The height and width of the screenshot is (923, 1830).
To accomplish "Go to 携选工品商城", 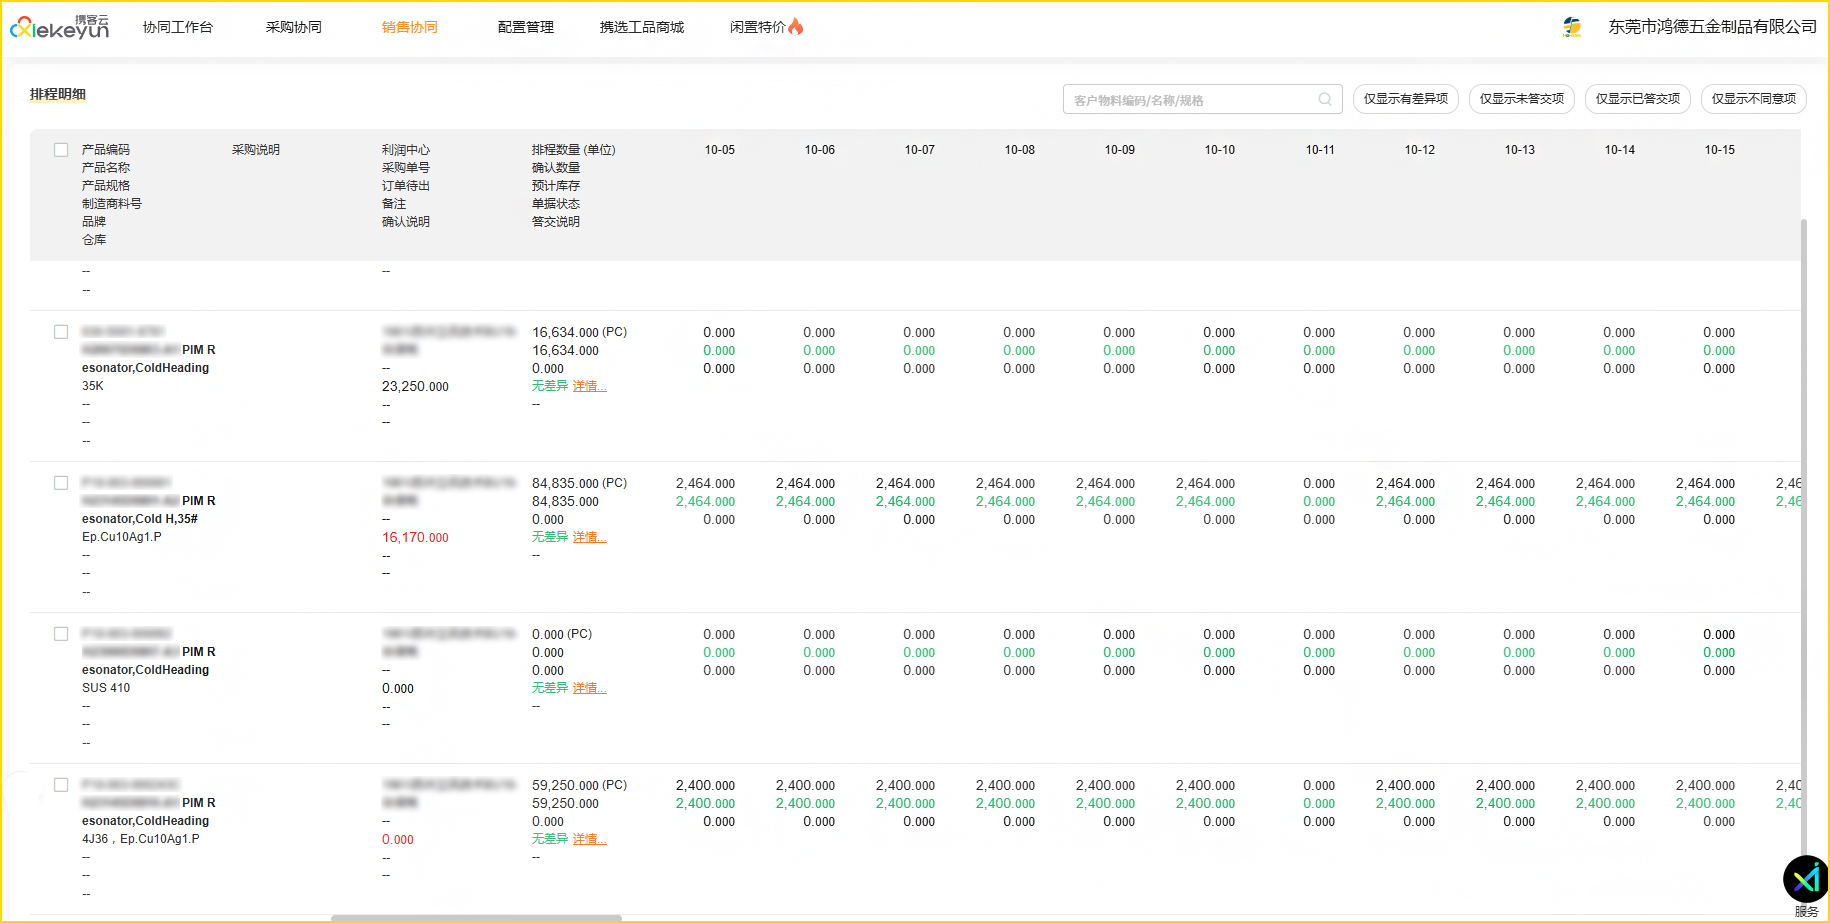I will click(x=642, y=27).
